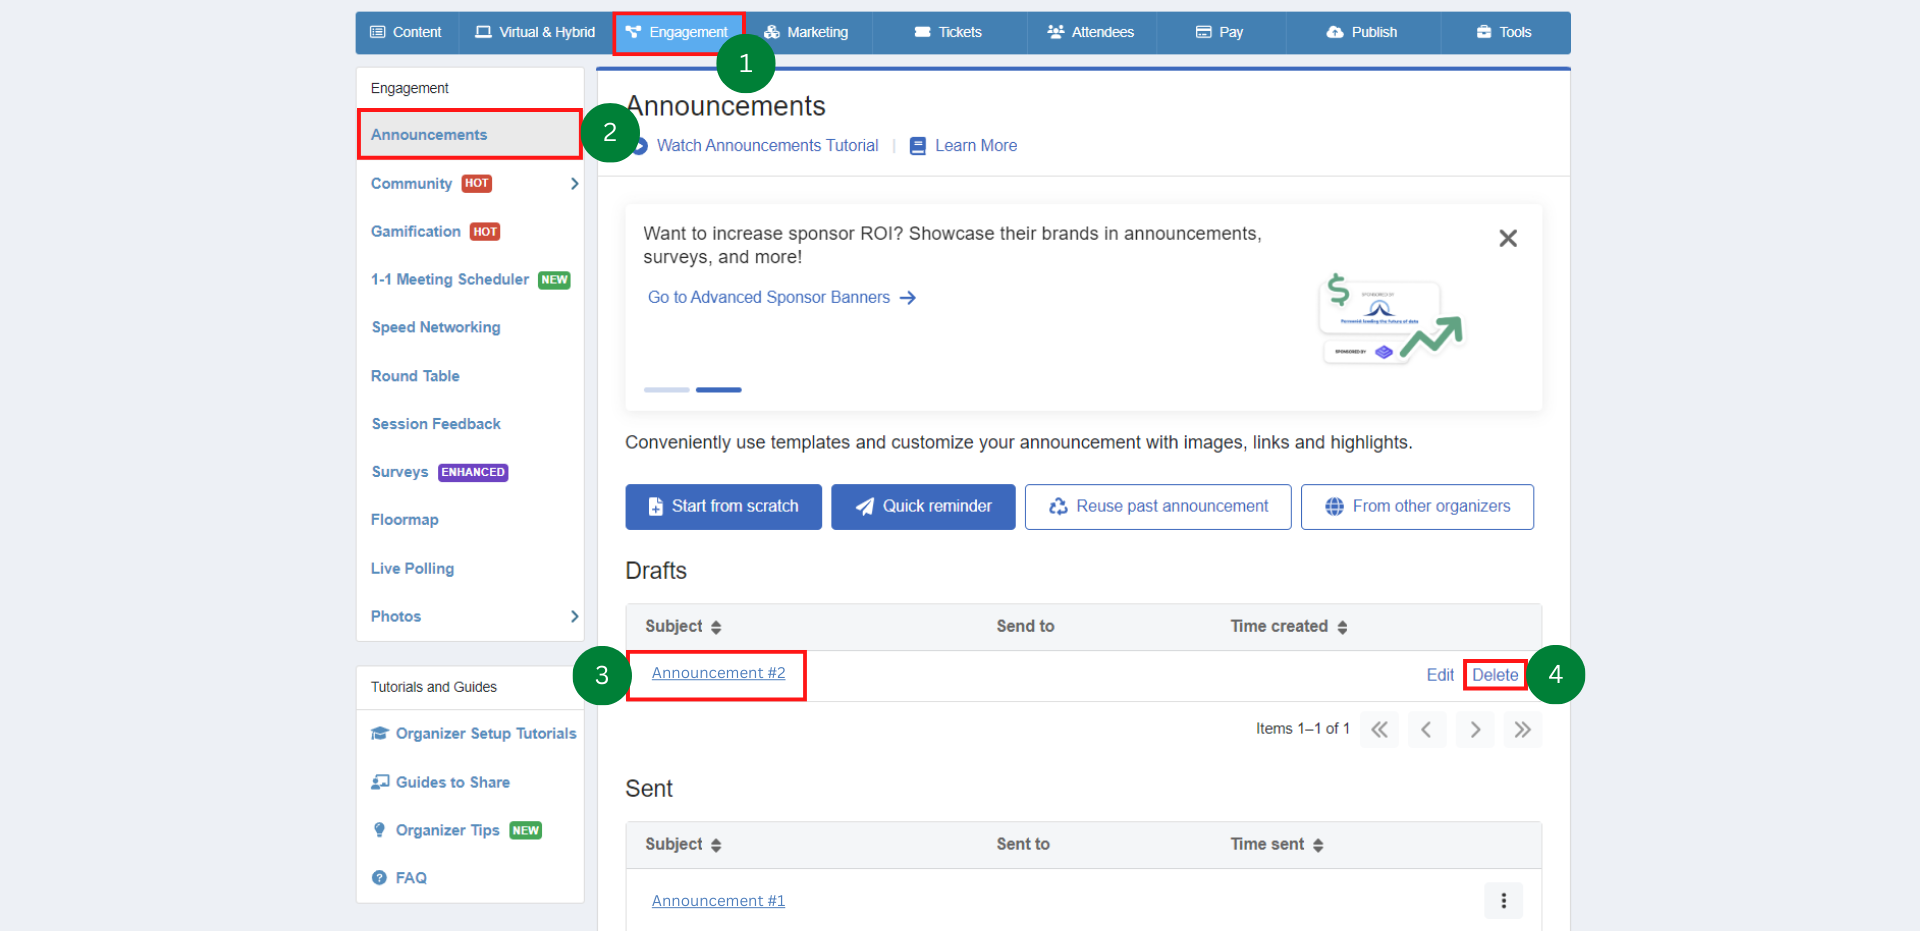Select the Pay tab
The height and width of the screenshot is (931, 1920).
[x=1220, y=32]
